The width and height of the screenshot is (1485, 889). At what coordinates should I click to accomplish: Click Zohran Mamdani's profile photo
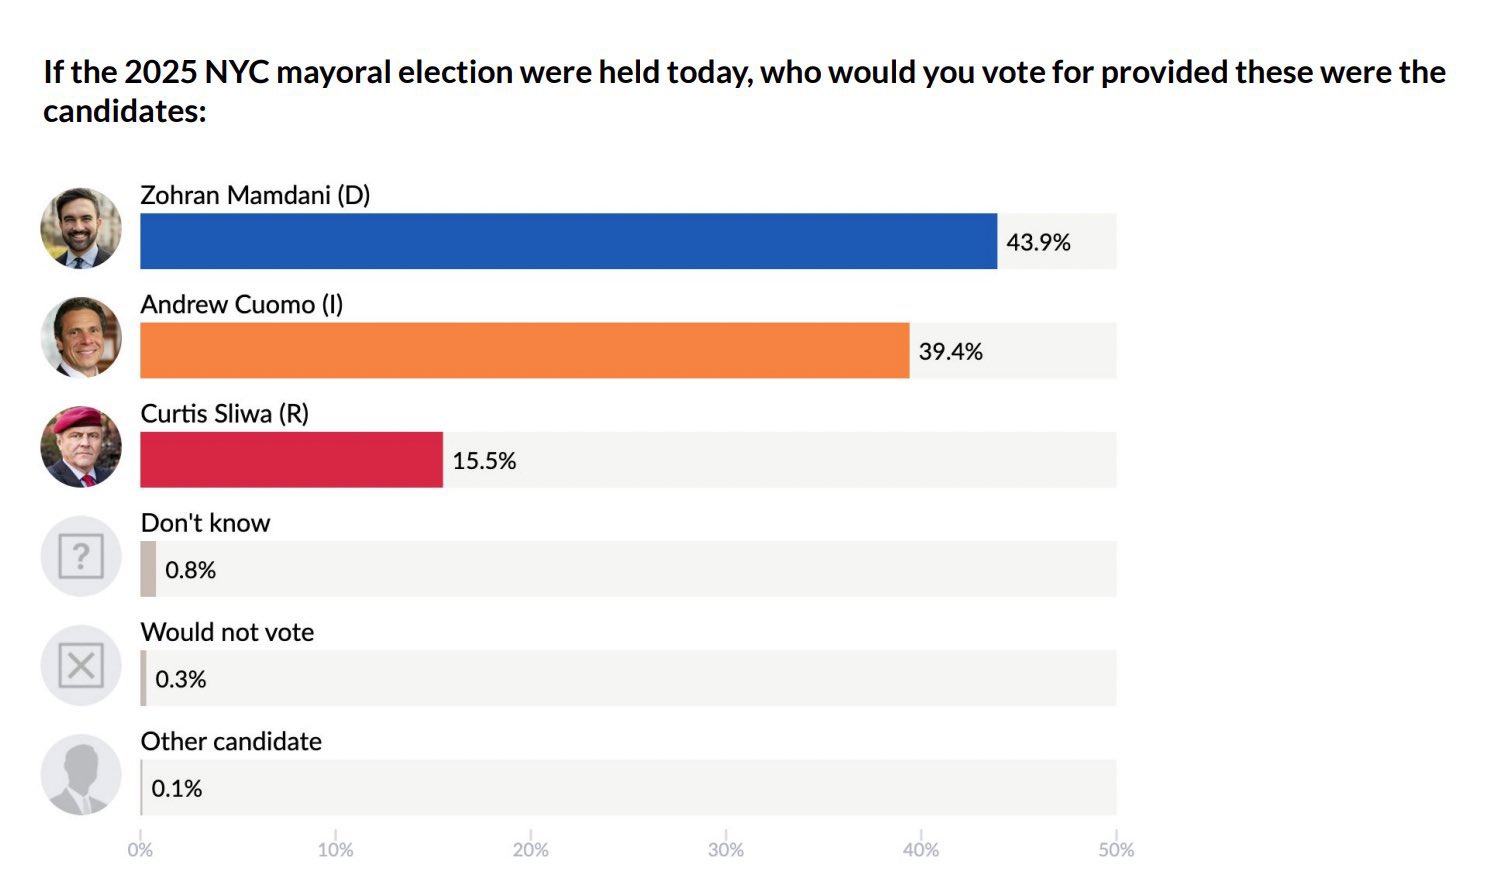pyautogui.click(x=81, y=228)
